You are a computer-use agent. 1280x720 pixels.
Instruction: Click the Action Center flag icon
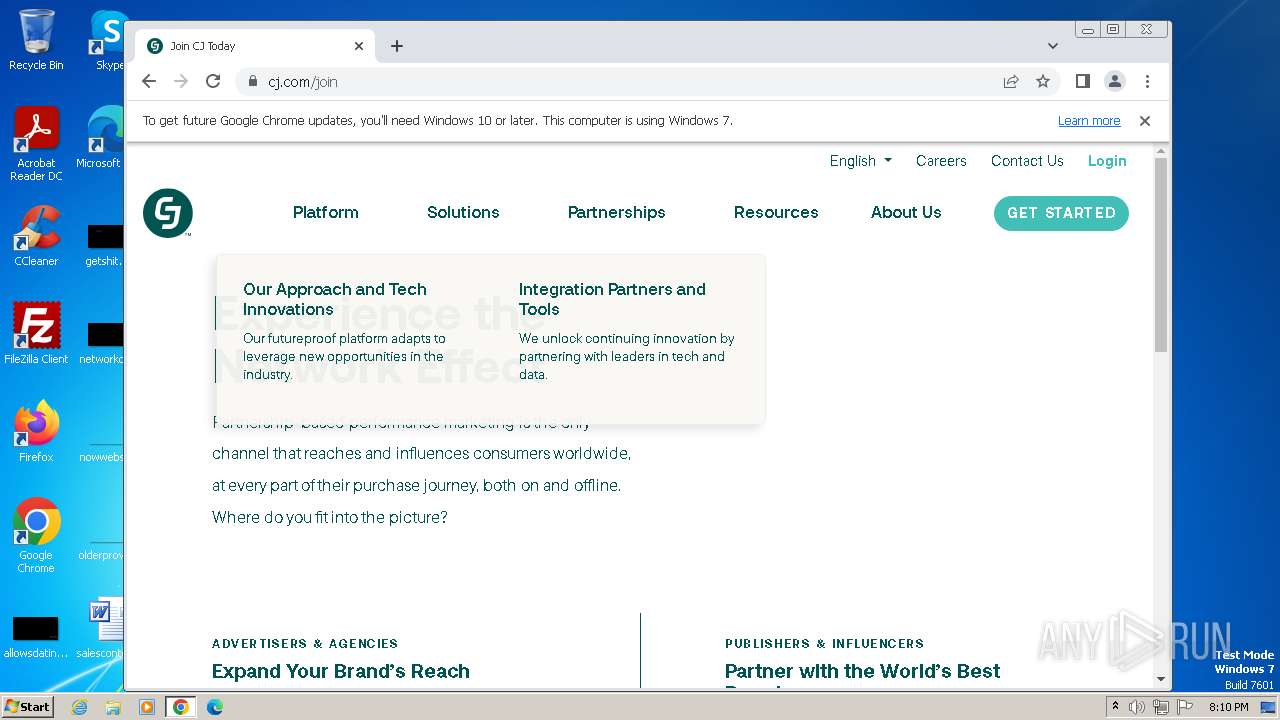pyautogui.click(x=1184, y=707)
